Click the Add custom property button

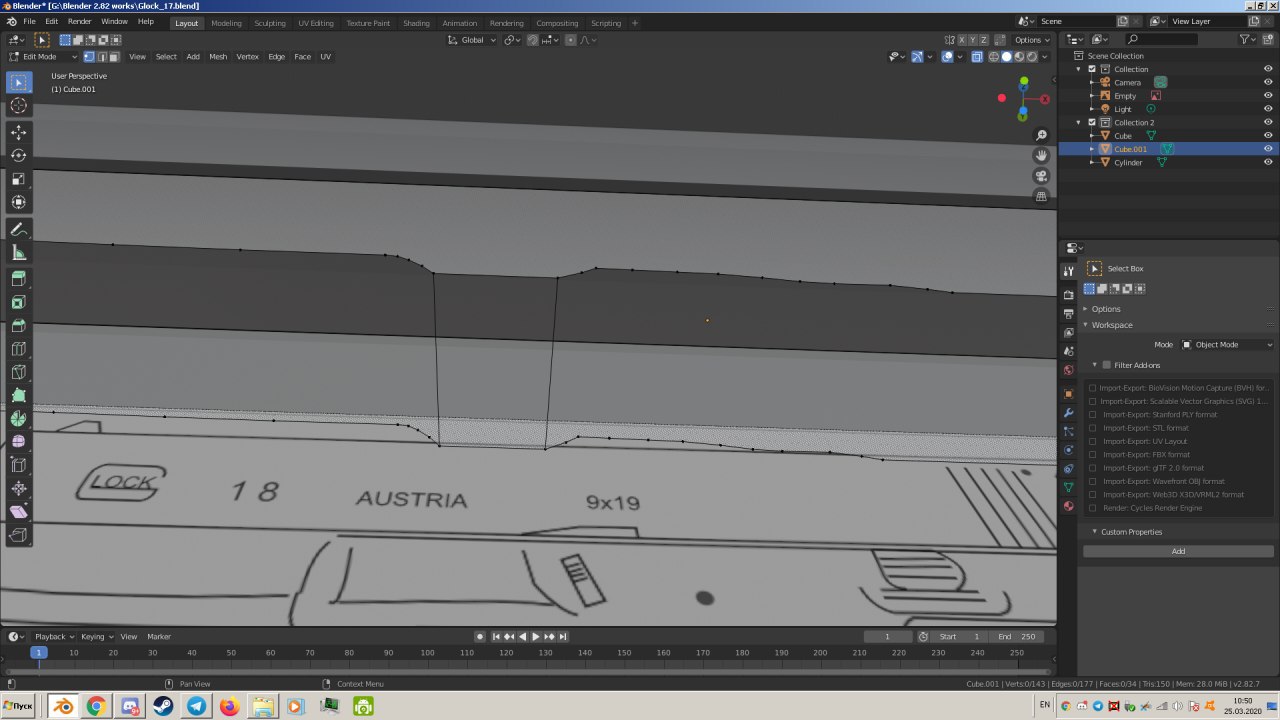click(x=1178, y=551)
